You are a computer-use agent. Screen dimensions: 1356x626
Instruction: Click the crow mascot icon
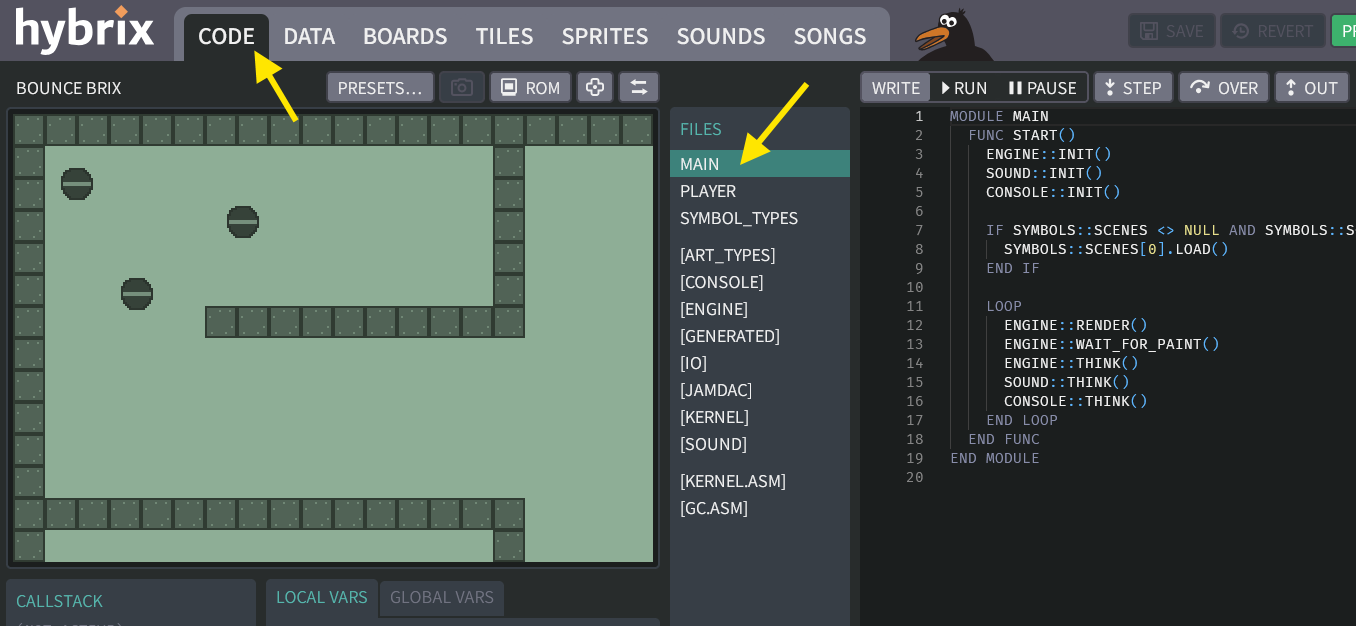(950, 35)
